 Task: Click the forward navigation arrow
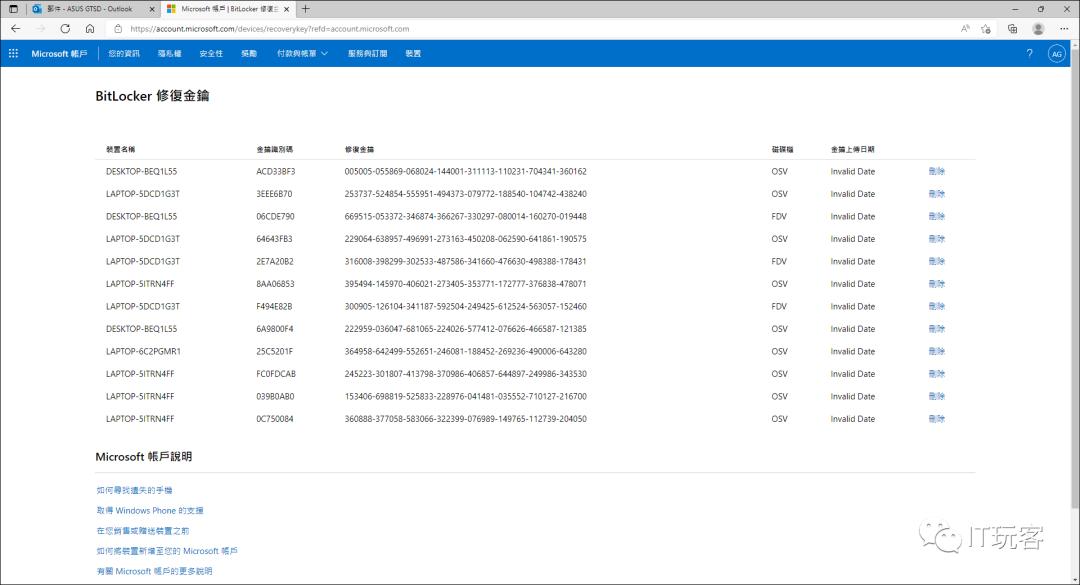pos(39,29)
